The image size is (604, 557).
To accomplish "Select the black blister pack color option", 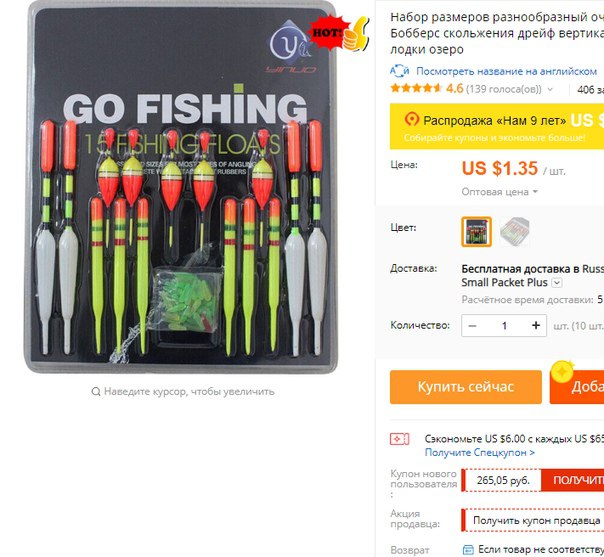I will [x=476, y=232].
